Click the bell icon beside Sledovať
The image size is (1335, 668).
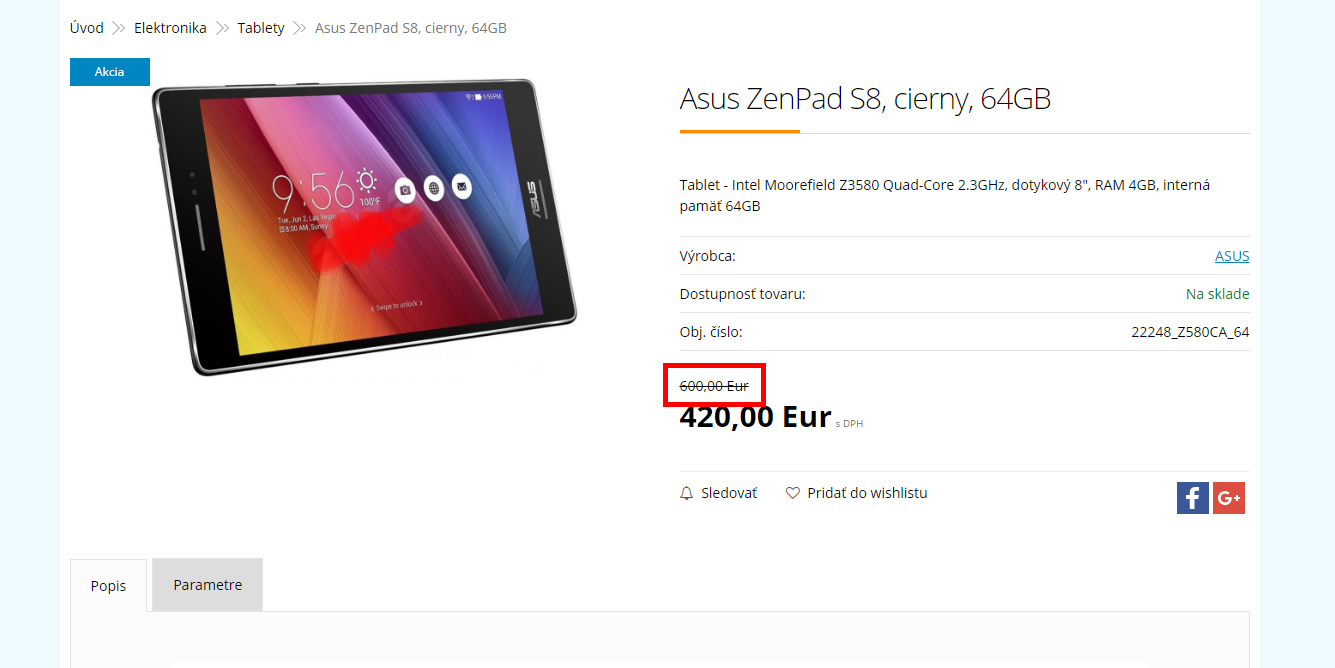point(686,493)
